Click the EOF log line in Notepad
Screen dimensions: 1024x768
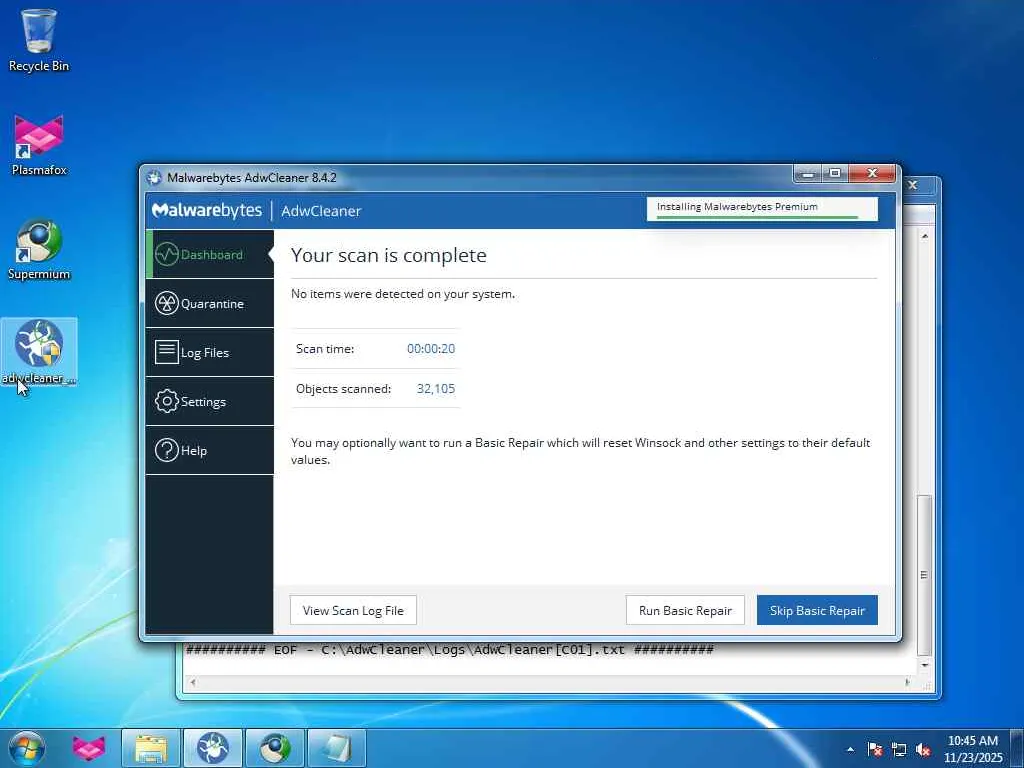[x=450, y=650]
